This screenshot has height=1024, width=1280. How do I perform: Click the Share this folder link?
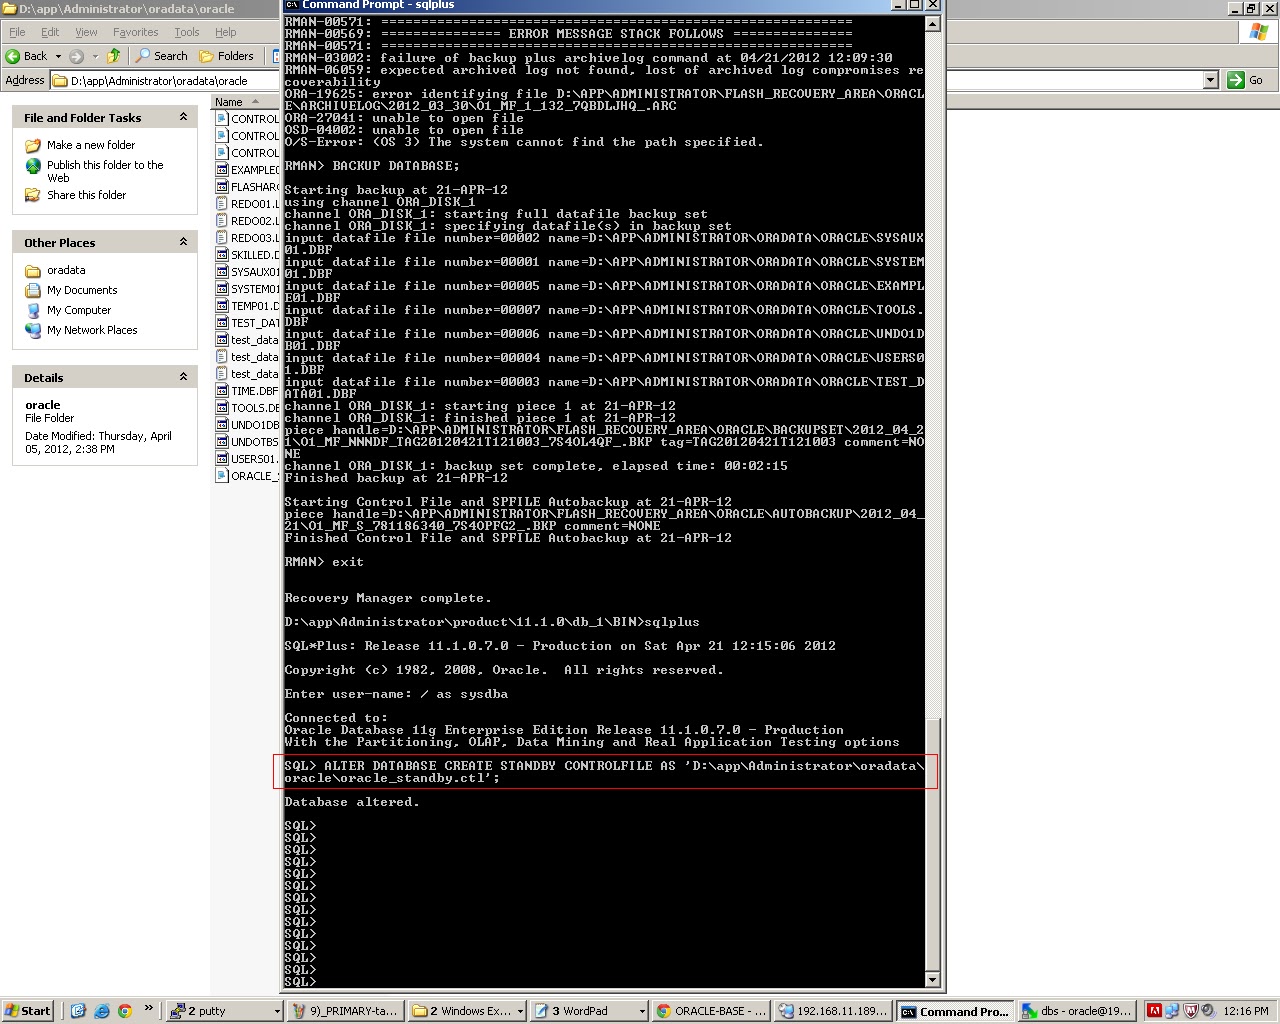[x=86, y=195]
